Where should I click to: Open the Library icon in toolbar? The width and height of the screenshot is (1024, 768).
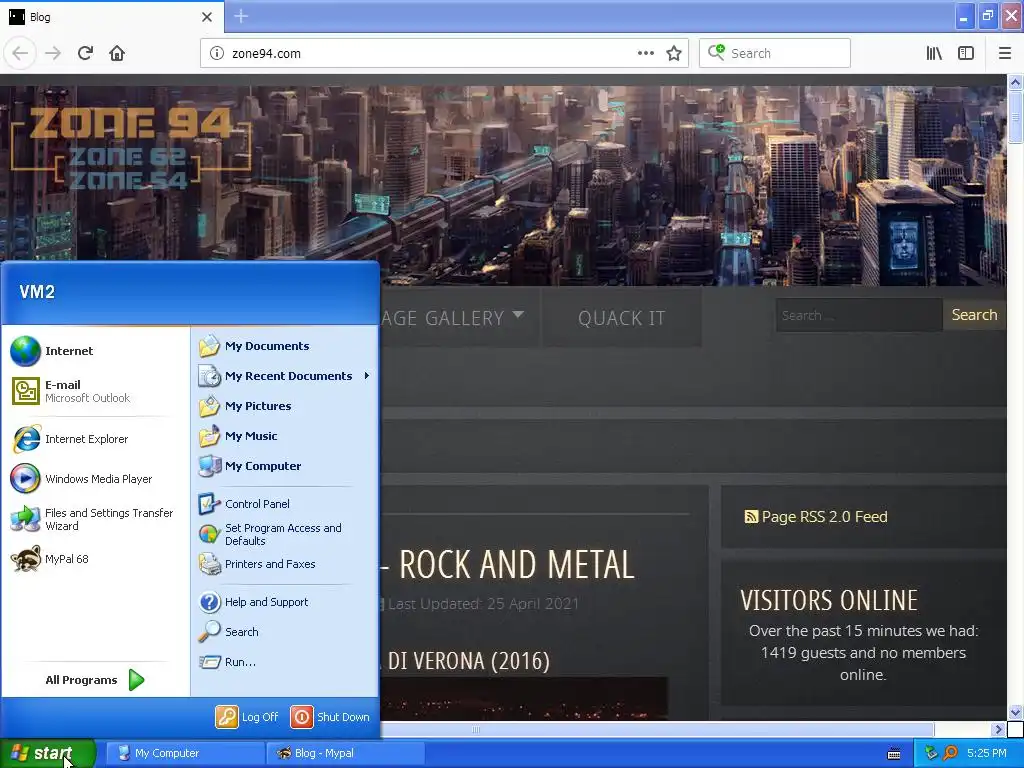tap(934, 54)
